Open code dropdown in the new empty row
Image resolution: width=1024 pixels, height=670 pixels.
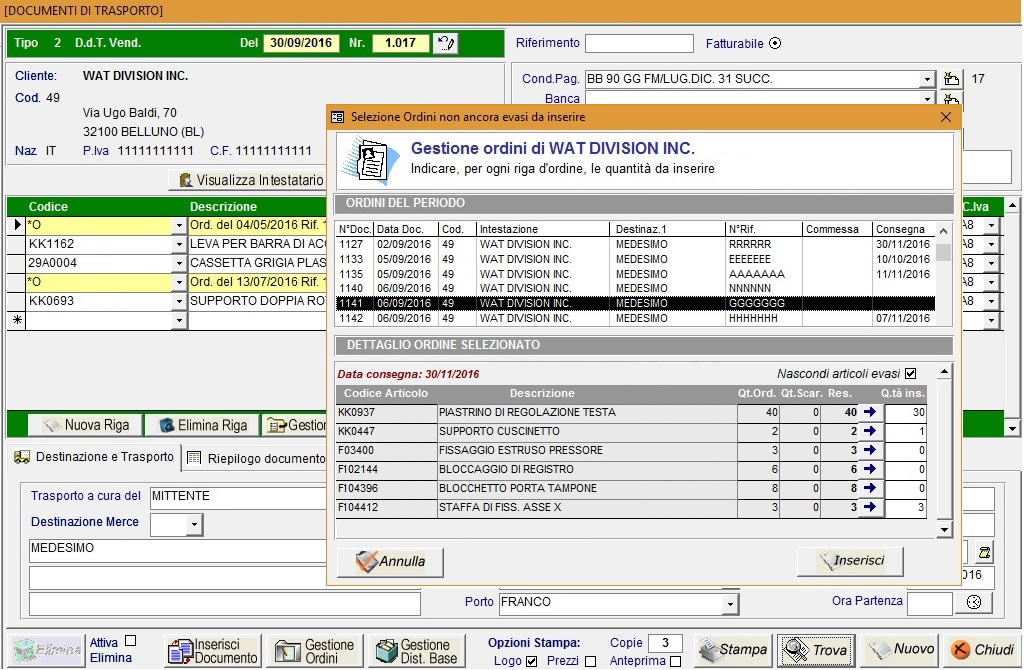tap(179, 320)
